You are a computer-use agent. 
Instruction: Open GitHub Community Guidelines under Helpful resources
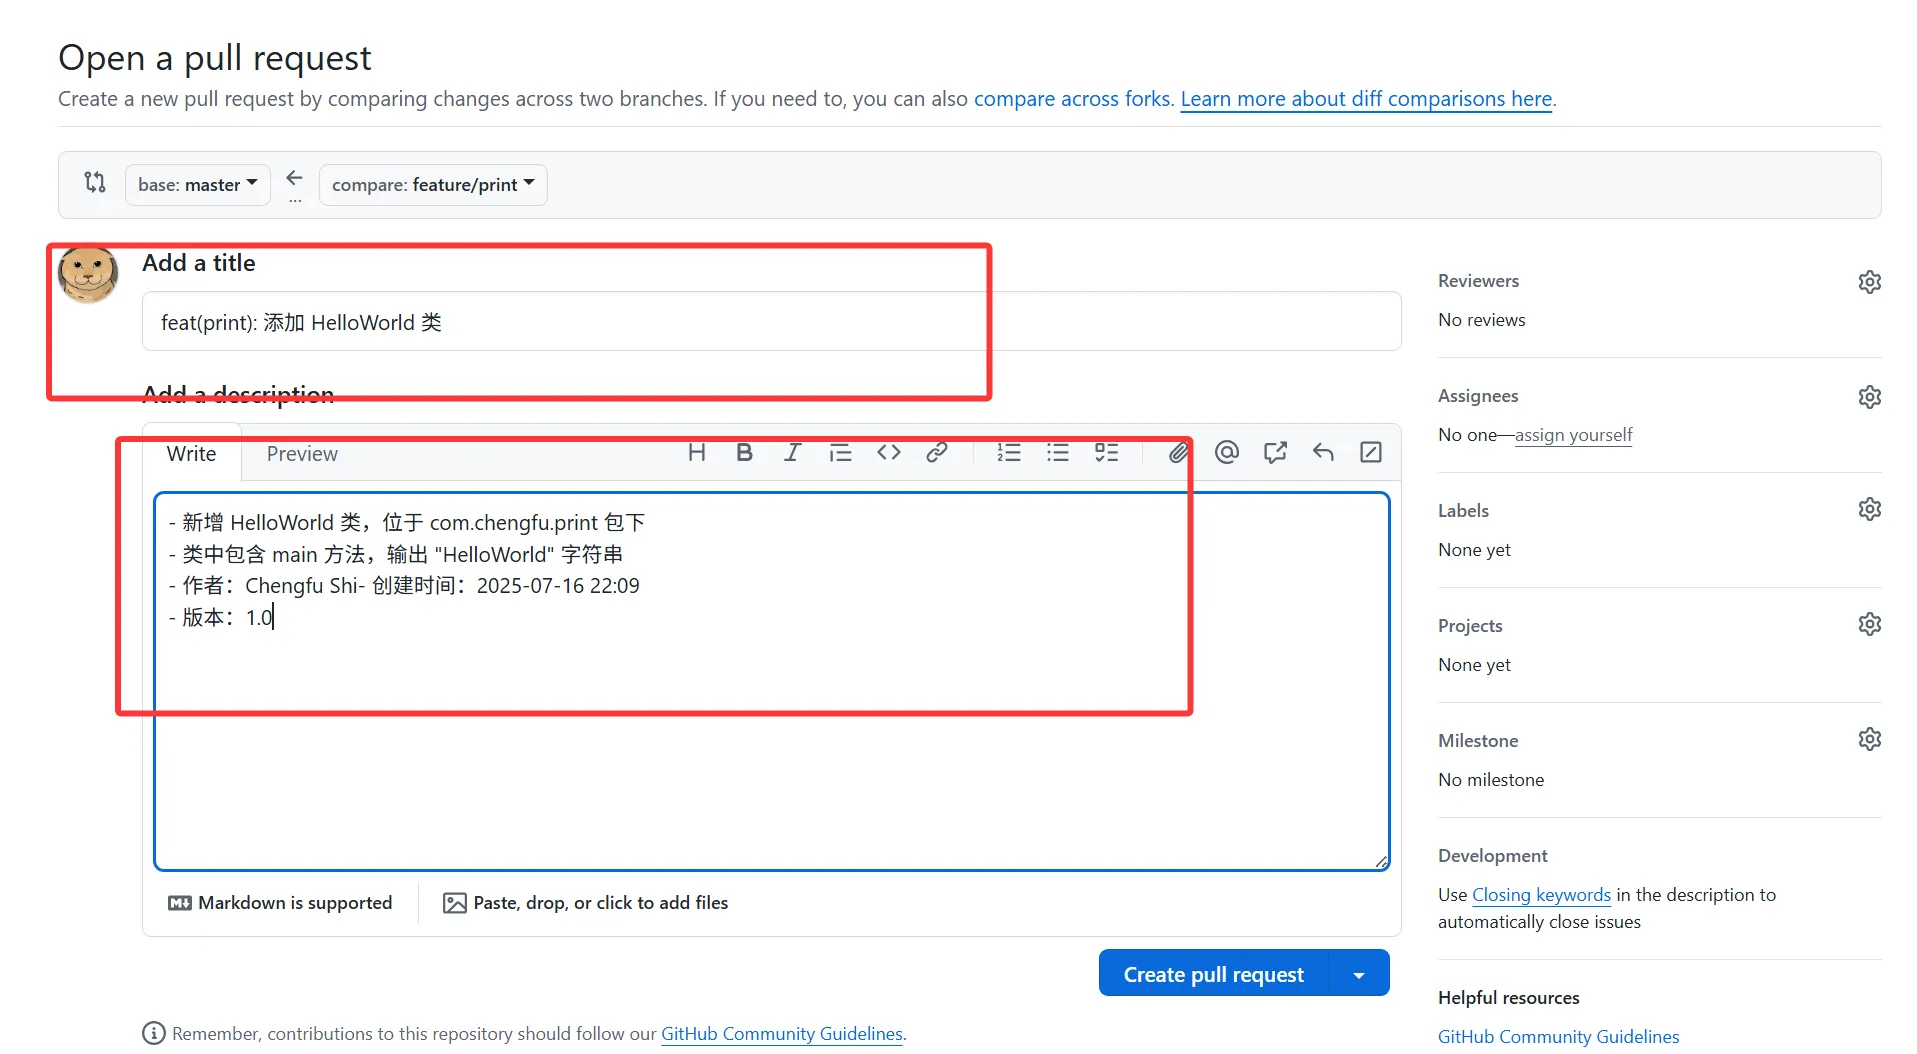[x=1558, y=1037]
